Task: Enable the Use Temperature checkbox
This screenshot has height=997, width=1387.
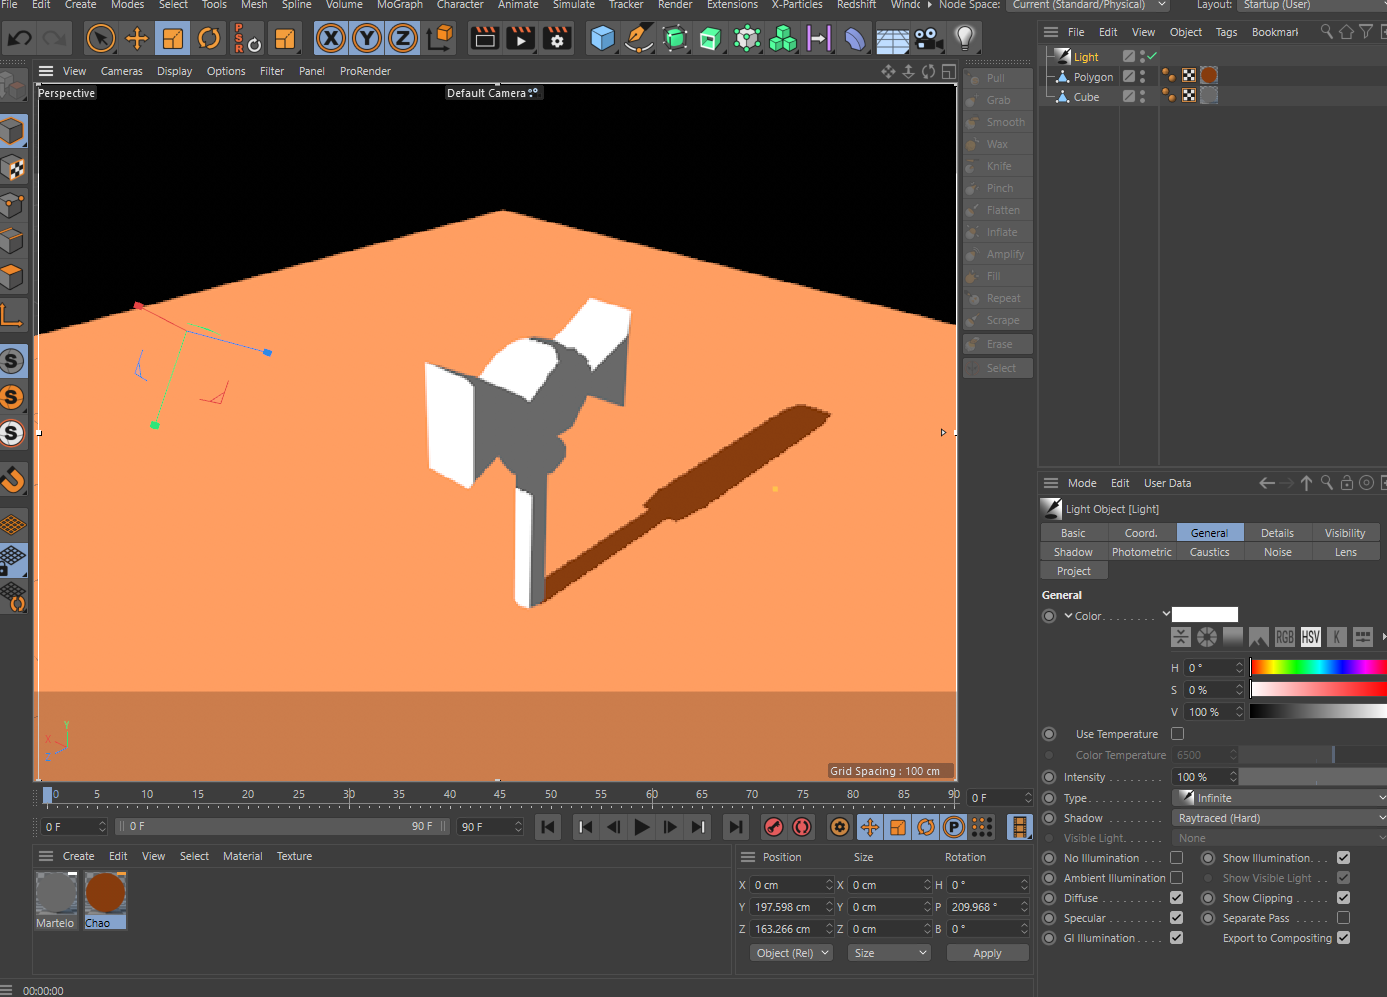Action: point(1177,734)
